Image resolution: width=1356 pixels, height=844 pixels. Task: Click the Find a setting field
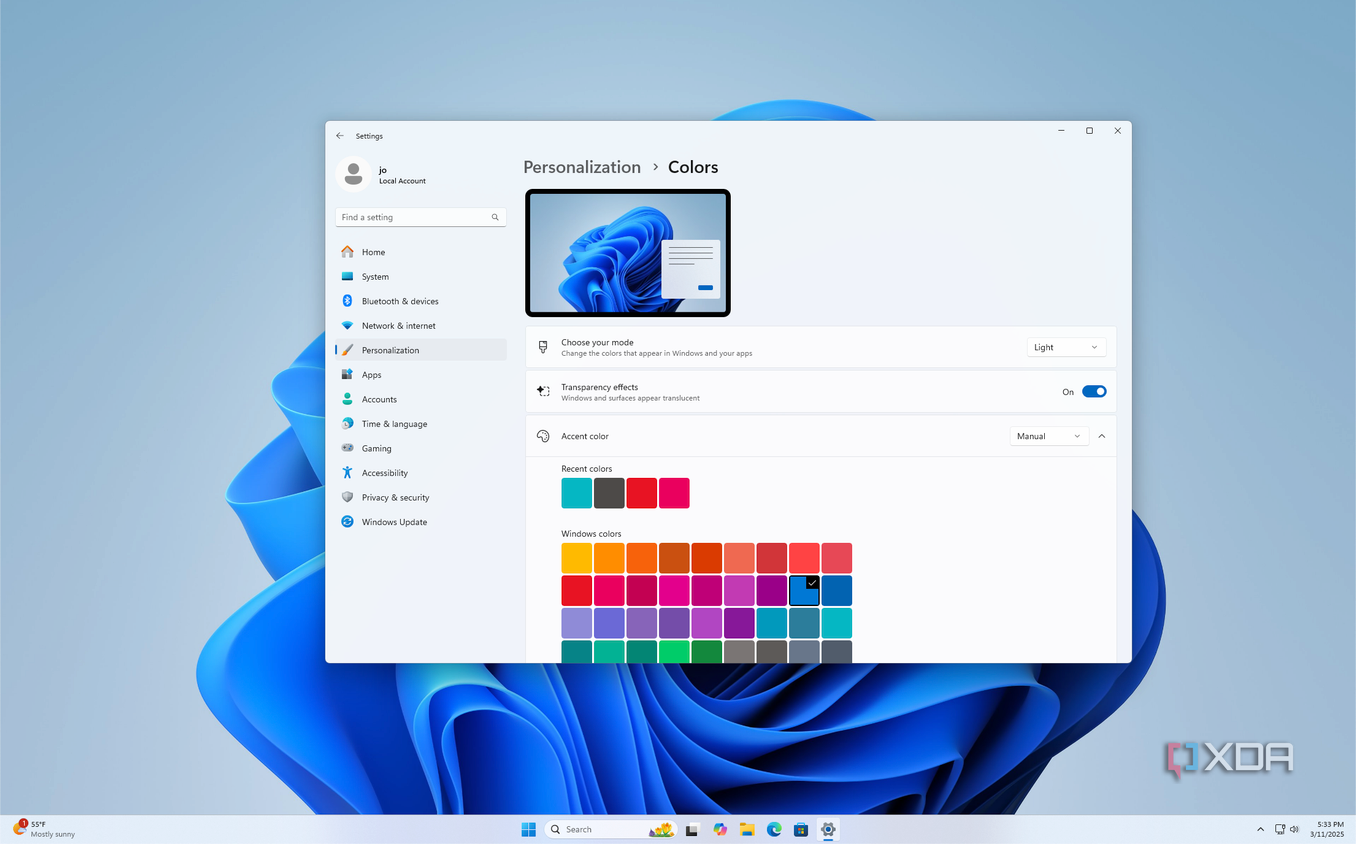[421, 217]
